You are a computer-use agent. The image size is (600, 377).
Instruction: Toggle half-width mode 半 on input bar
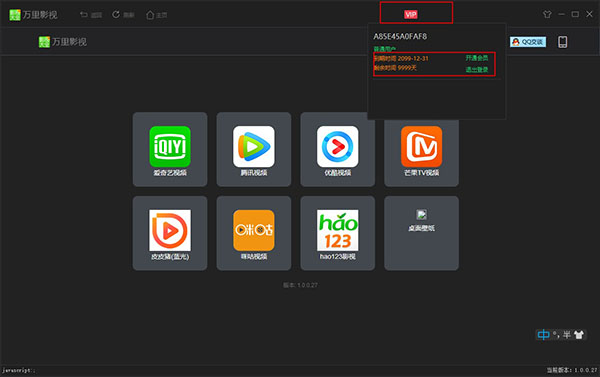(567, 335)
